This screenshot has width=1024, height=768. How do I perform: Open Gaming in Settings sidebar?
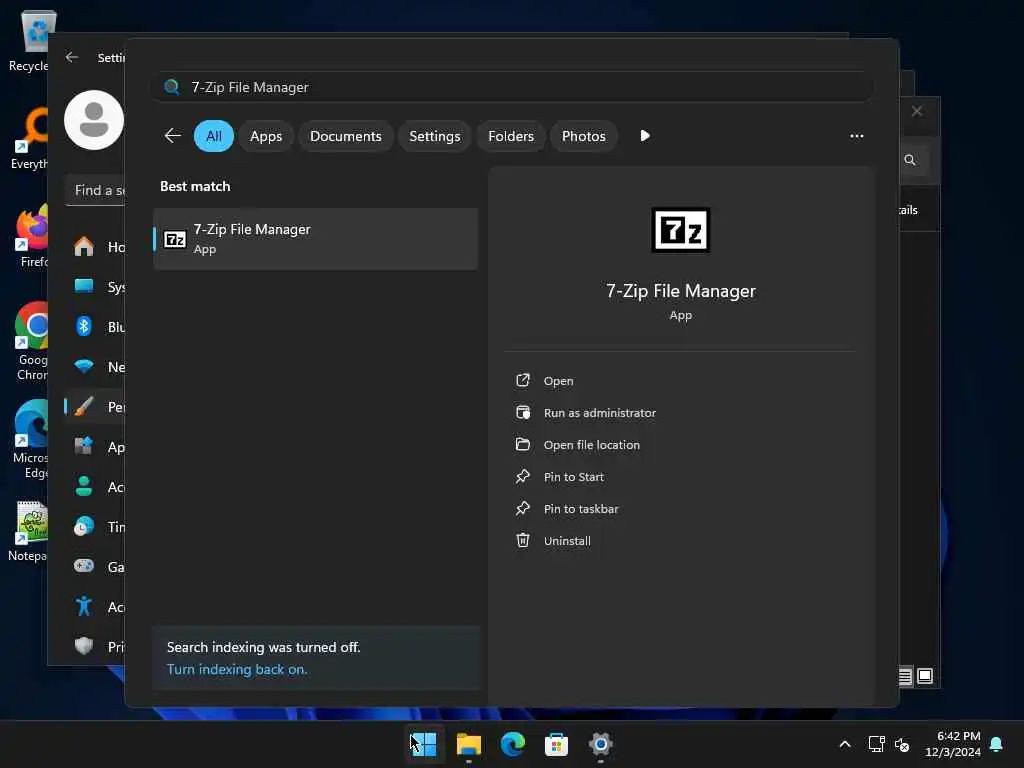tap(95, 567)
